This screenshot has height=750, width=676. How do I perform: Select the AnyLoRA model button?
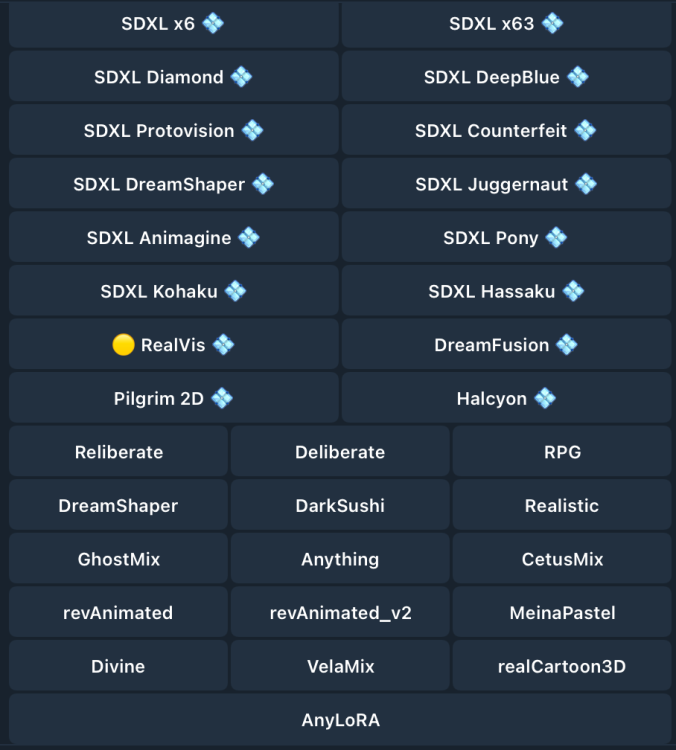coord(340,720)
